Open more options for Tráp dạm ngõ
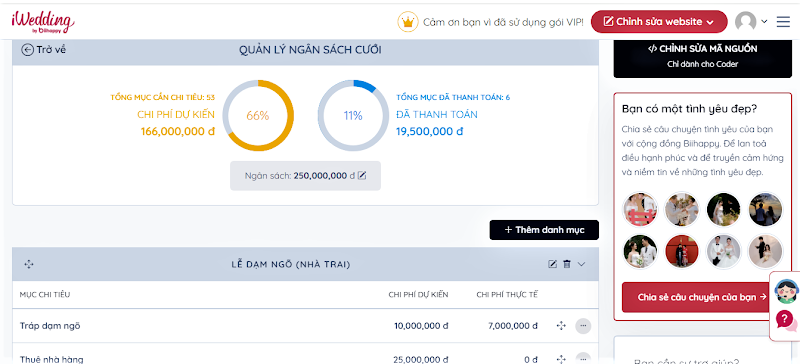The height and width of the screenshot is (364, 800). point(583,326)
